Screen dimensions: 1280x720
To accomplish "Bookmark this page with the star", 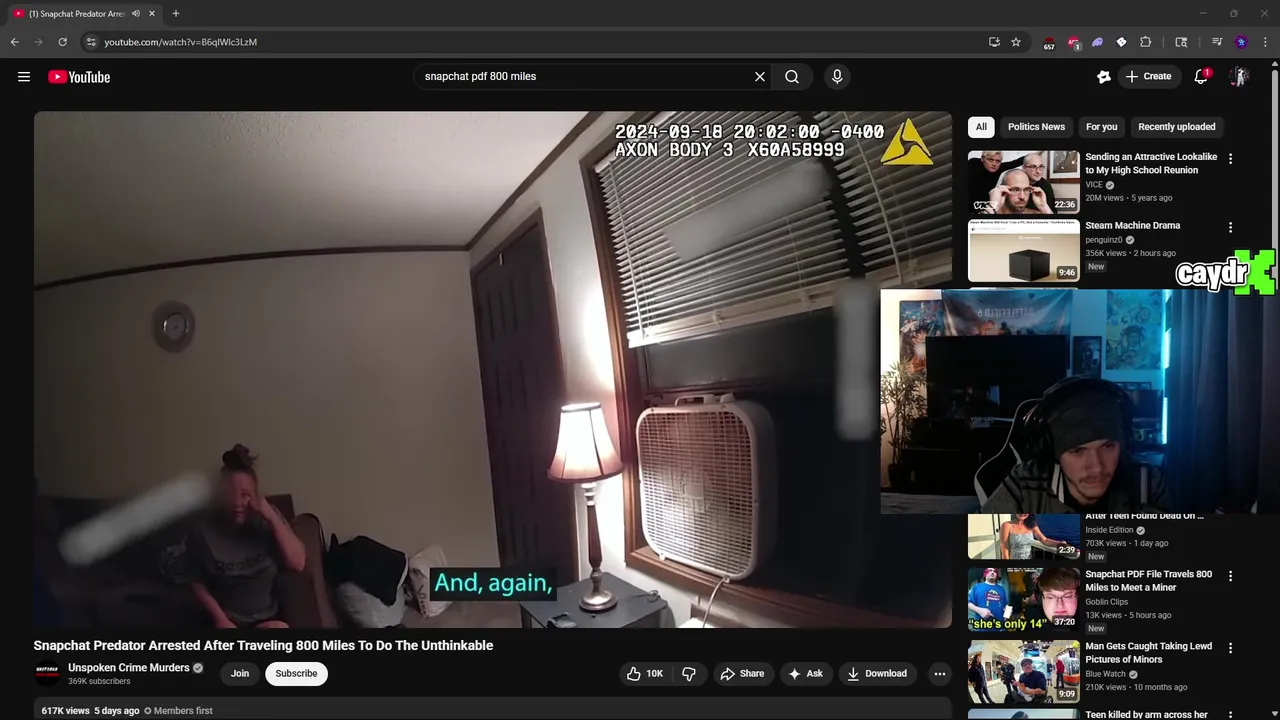I will pos(1016,42).
